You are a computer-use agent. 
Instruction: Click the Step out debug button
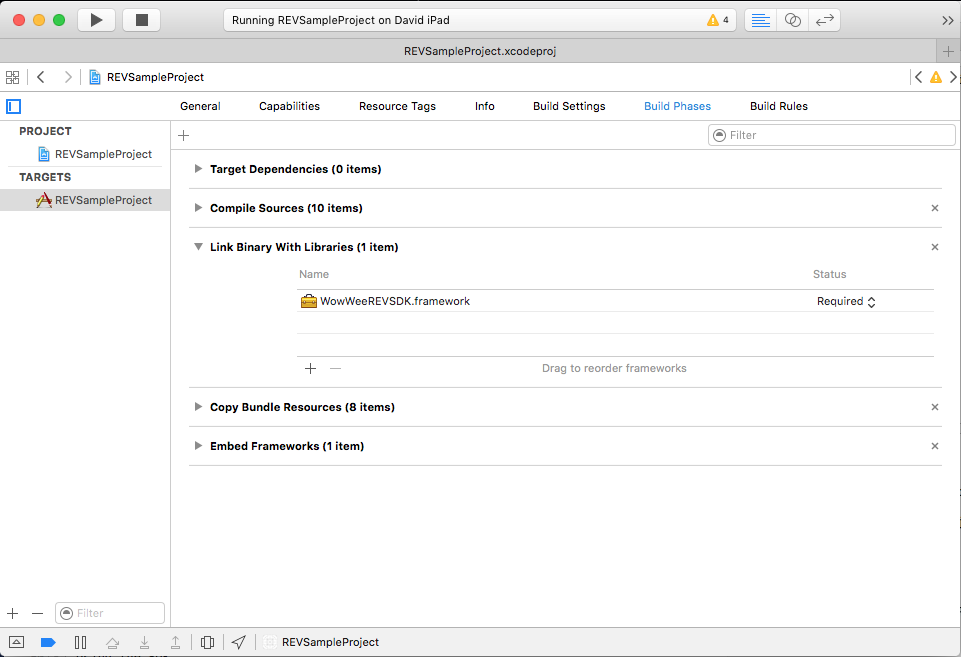(x=175, y=642)
